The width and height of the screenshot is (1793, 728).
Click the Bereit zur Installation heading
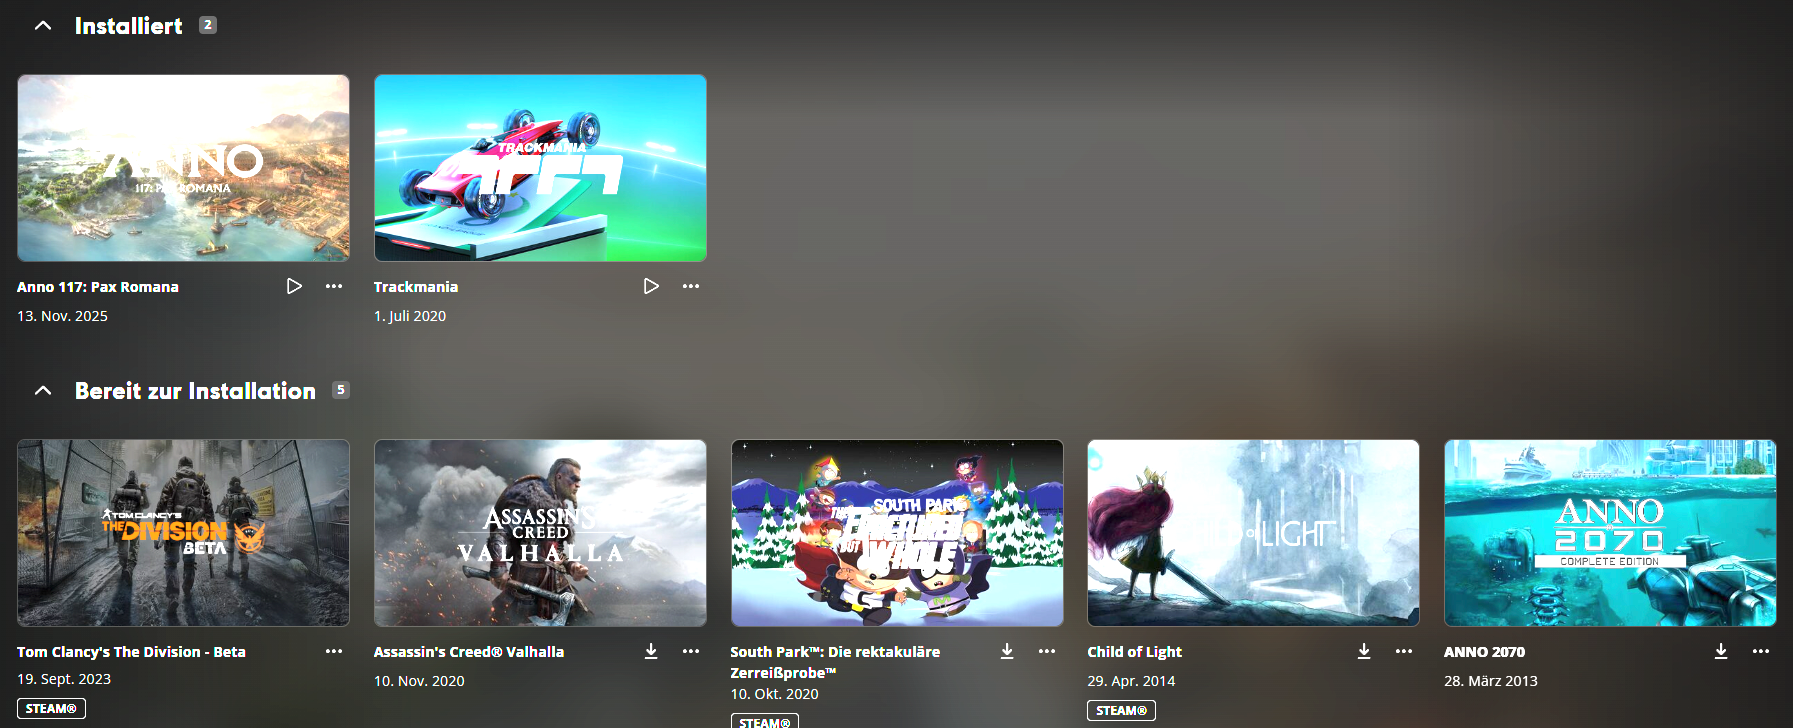click(x=195, y=391)
